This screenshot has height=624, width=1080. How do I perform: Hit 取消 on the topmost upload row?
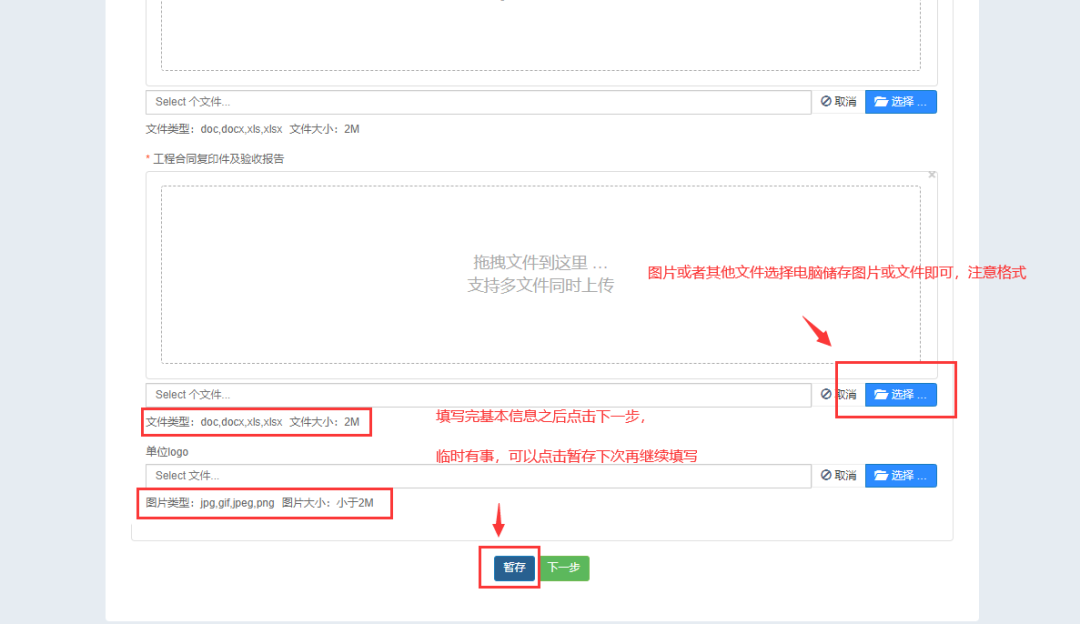coord(838,102)
